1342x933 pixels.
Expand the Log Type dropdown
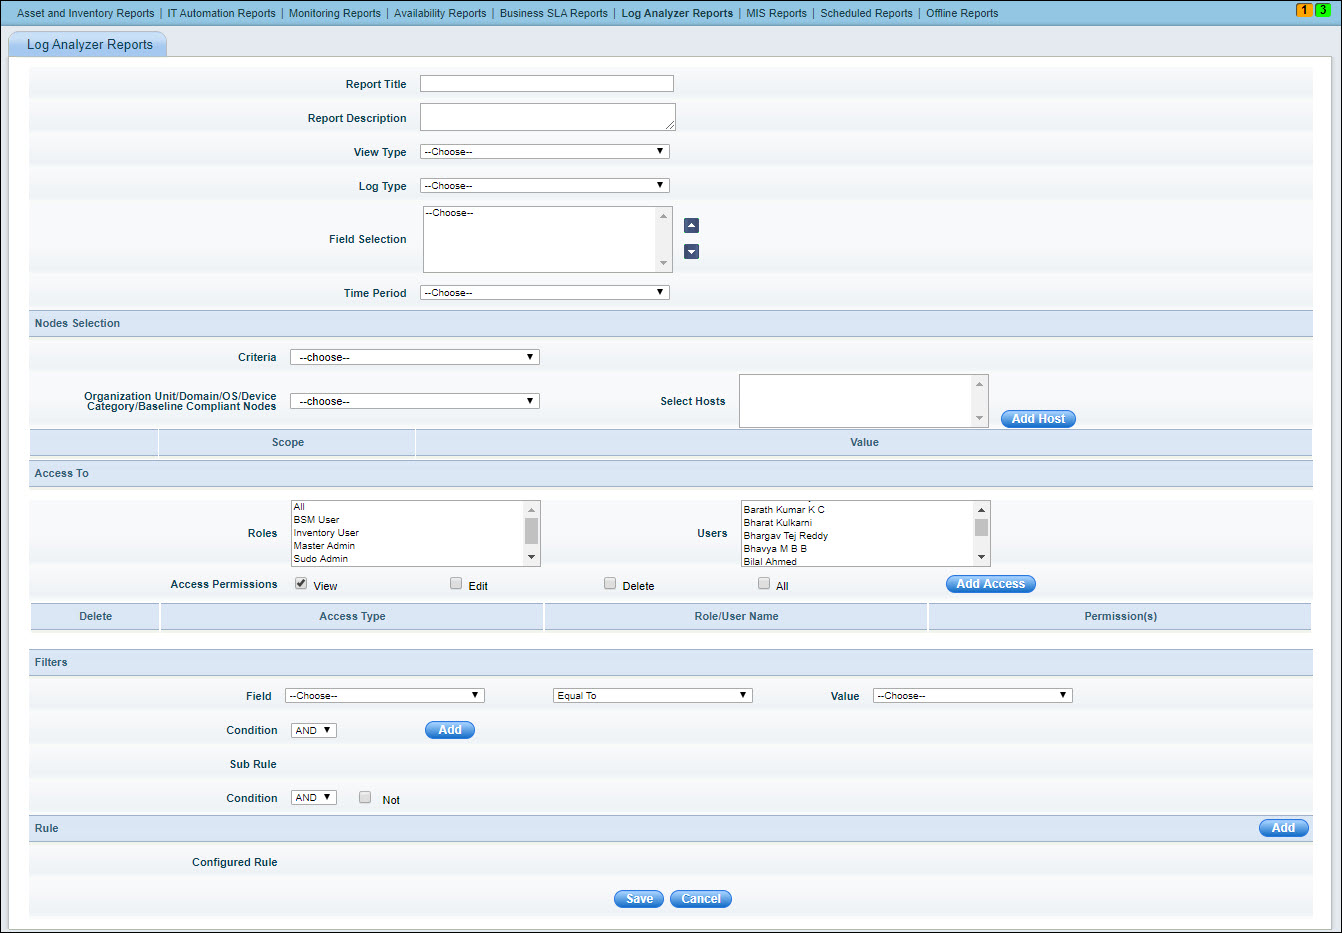point(544,186)
